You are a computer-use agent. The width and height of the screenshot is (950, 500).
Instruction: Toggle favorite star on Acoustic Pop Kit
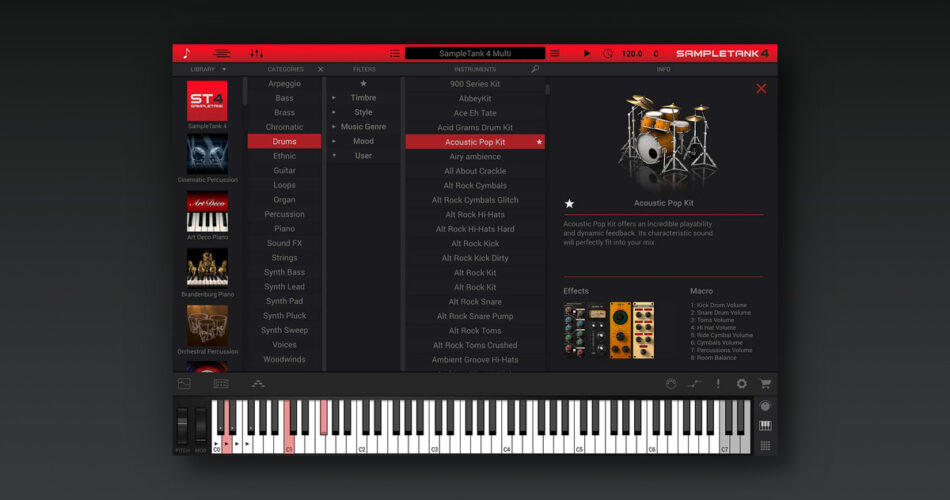(x=539, y=142)
